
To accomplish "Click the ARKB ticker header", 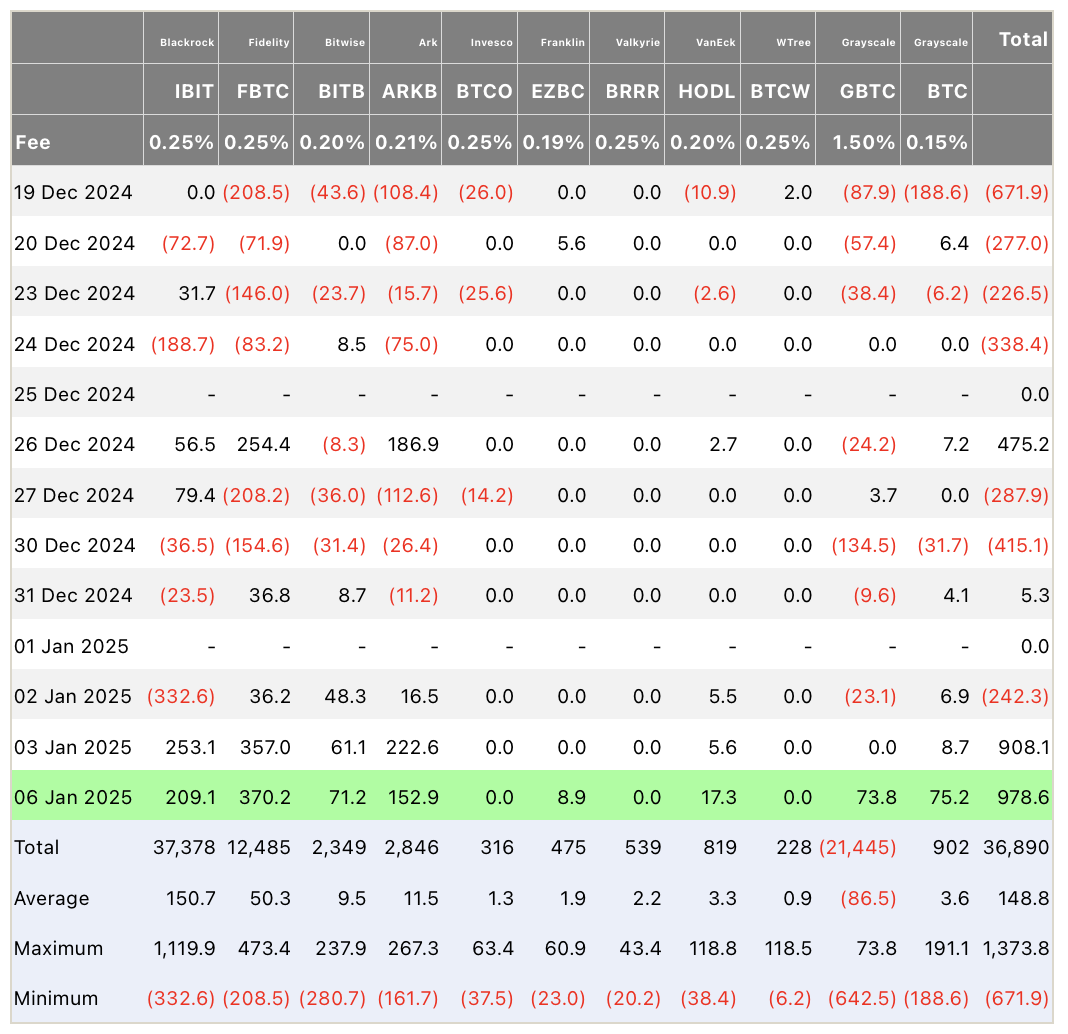I will point(409,91).
